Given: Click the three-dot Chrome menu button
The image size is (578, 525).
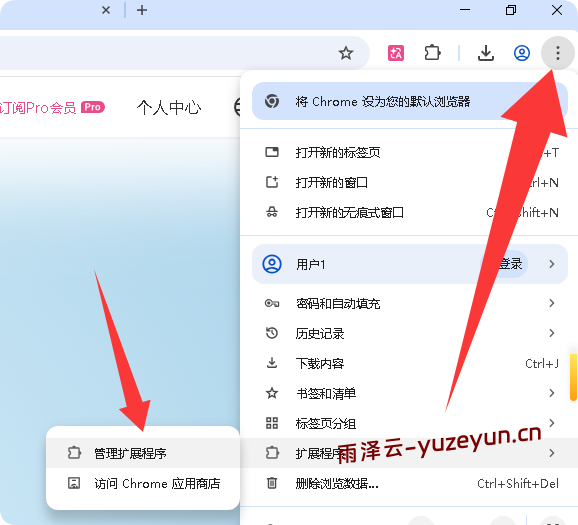Looking at the screenshot, I should (x=558, y=53).
